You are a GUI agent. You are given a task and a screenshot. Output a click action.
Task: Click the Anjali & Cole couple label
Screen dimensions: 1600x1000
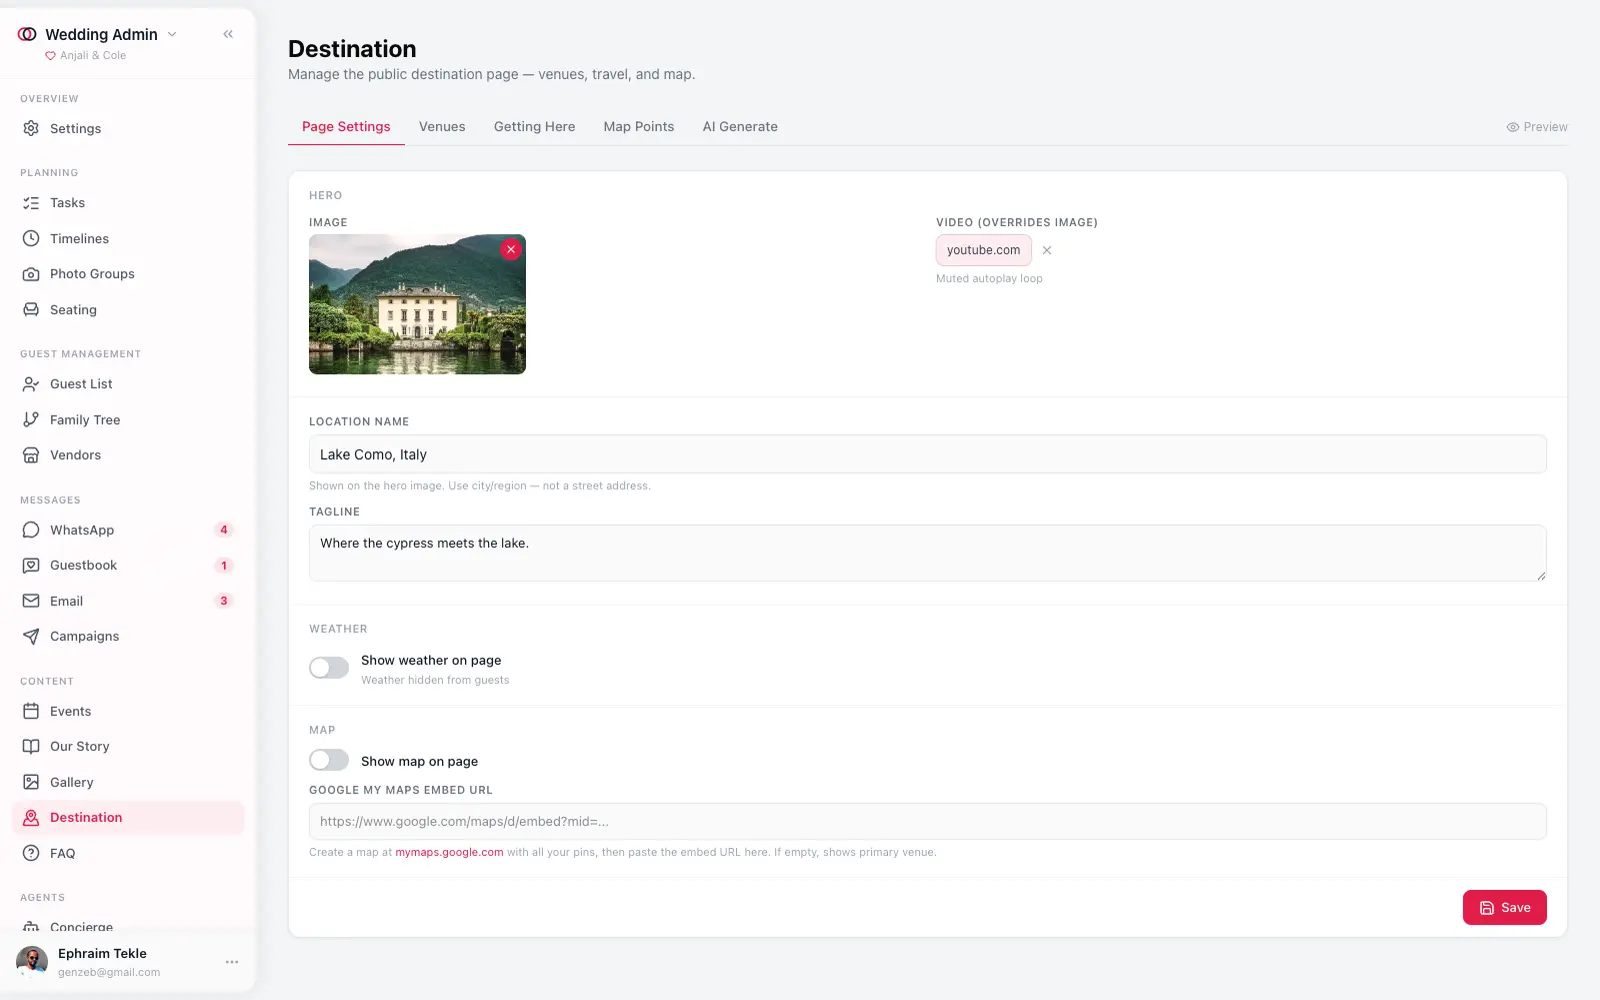coord(93,55)
